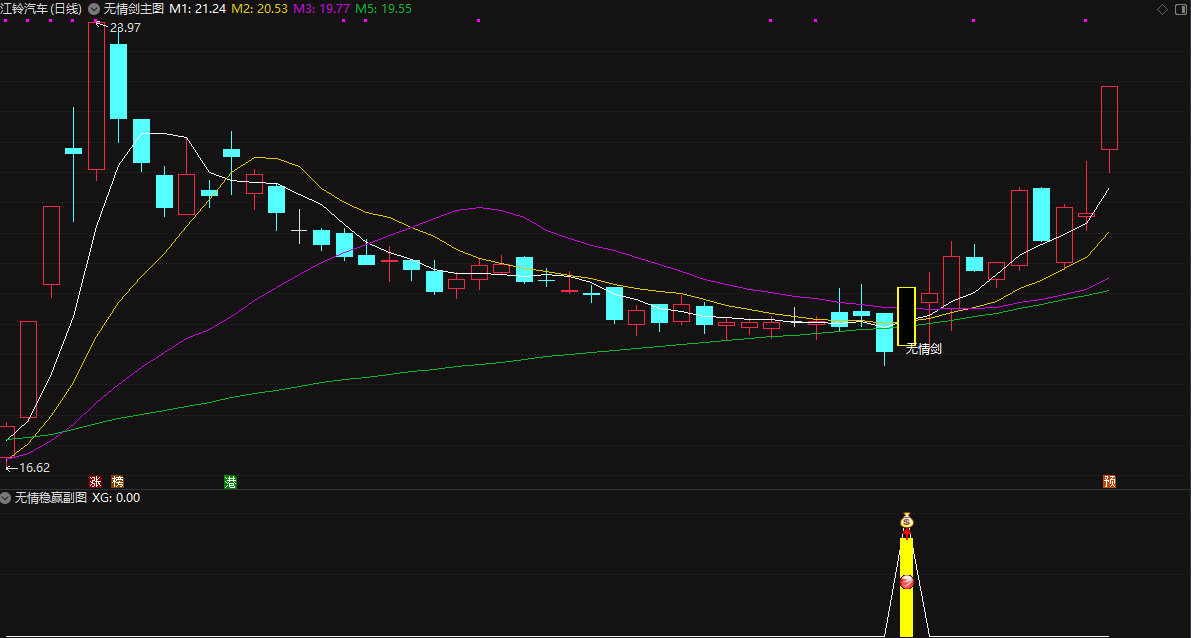Click the yellow signal bar in sub-chart

click(906, 587)
